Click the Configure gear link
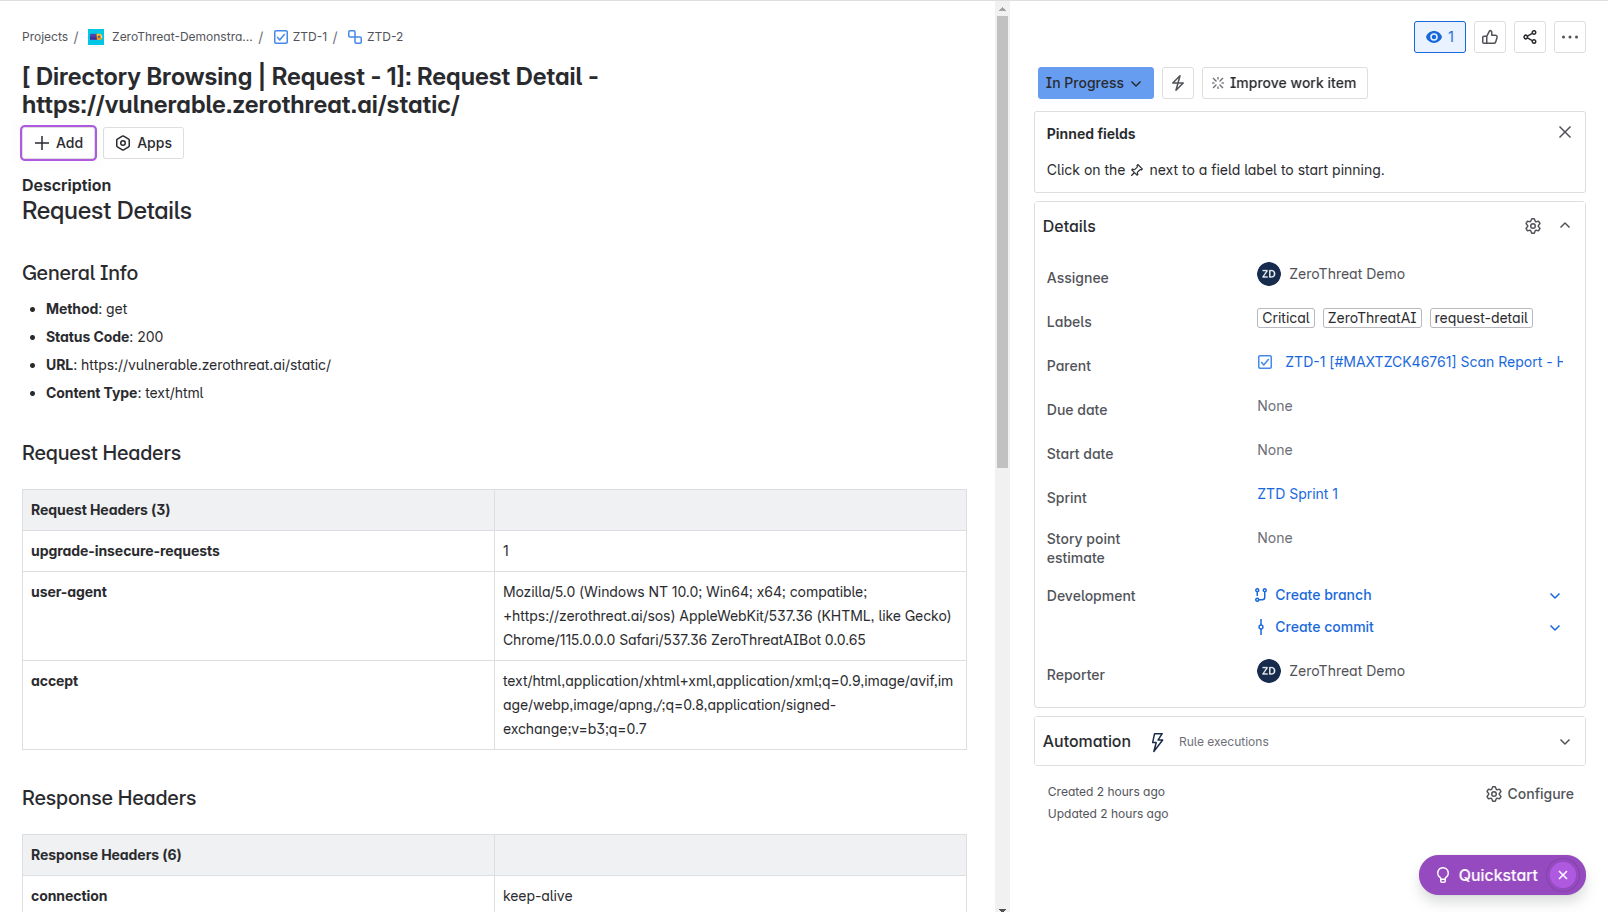 [x=1530, y=794]
